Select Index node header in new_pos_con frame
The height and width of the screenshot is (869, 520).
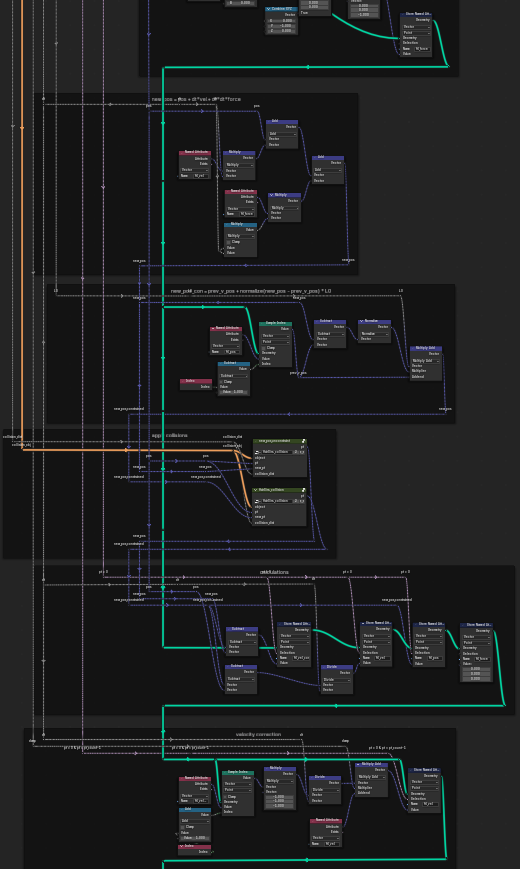click(196, 381)
